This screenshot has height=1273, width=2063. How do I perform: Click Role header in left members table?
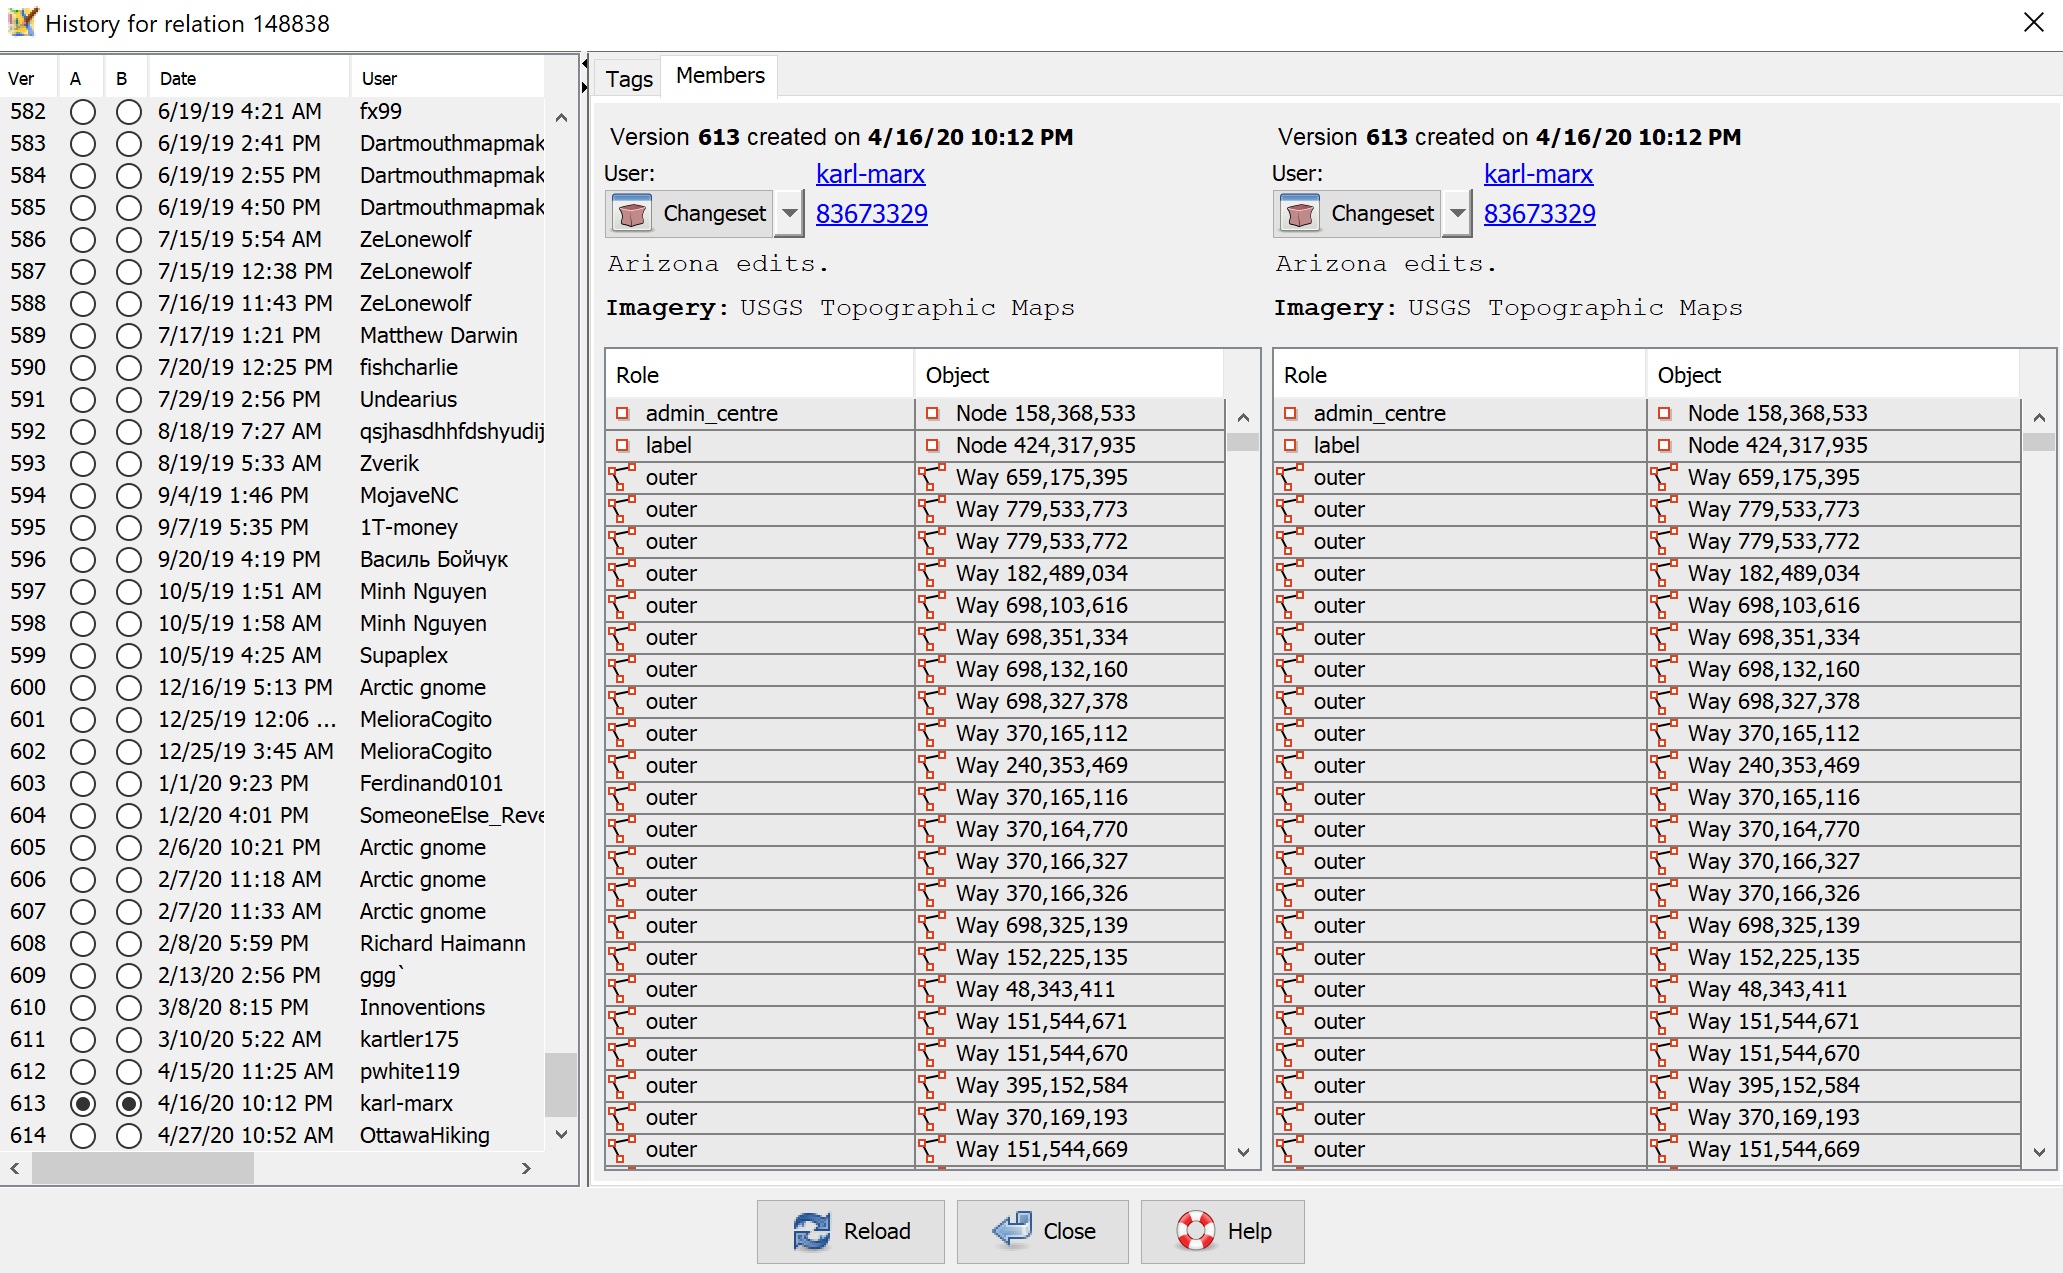(760, 375)
